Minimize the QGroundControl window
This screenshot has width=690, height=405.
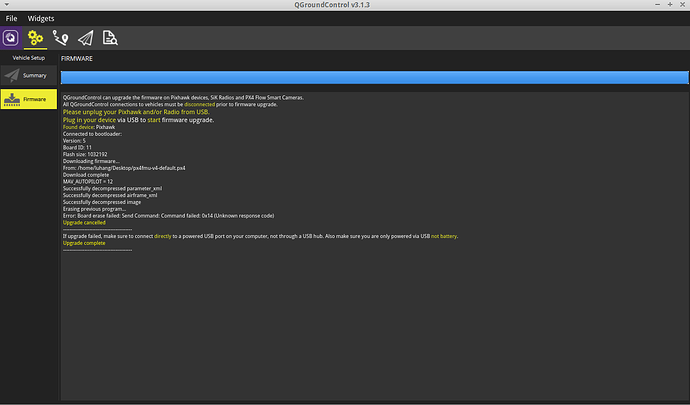pos(657,4)
